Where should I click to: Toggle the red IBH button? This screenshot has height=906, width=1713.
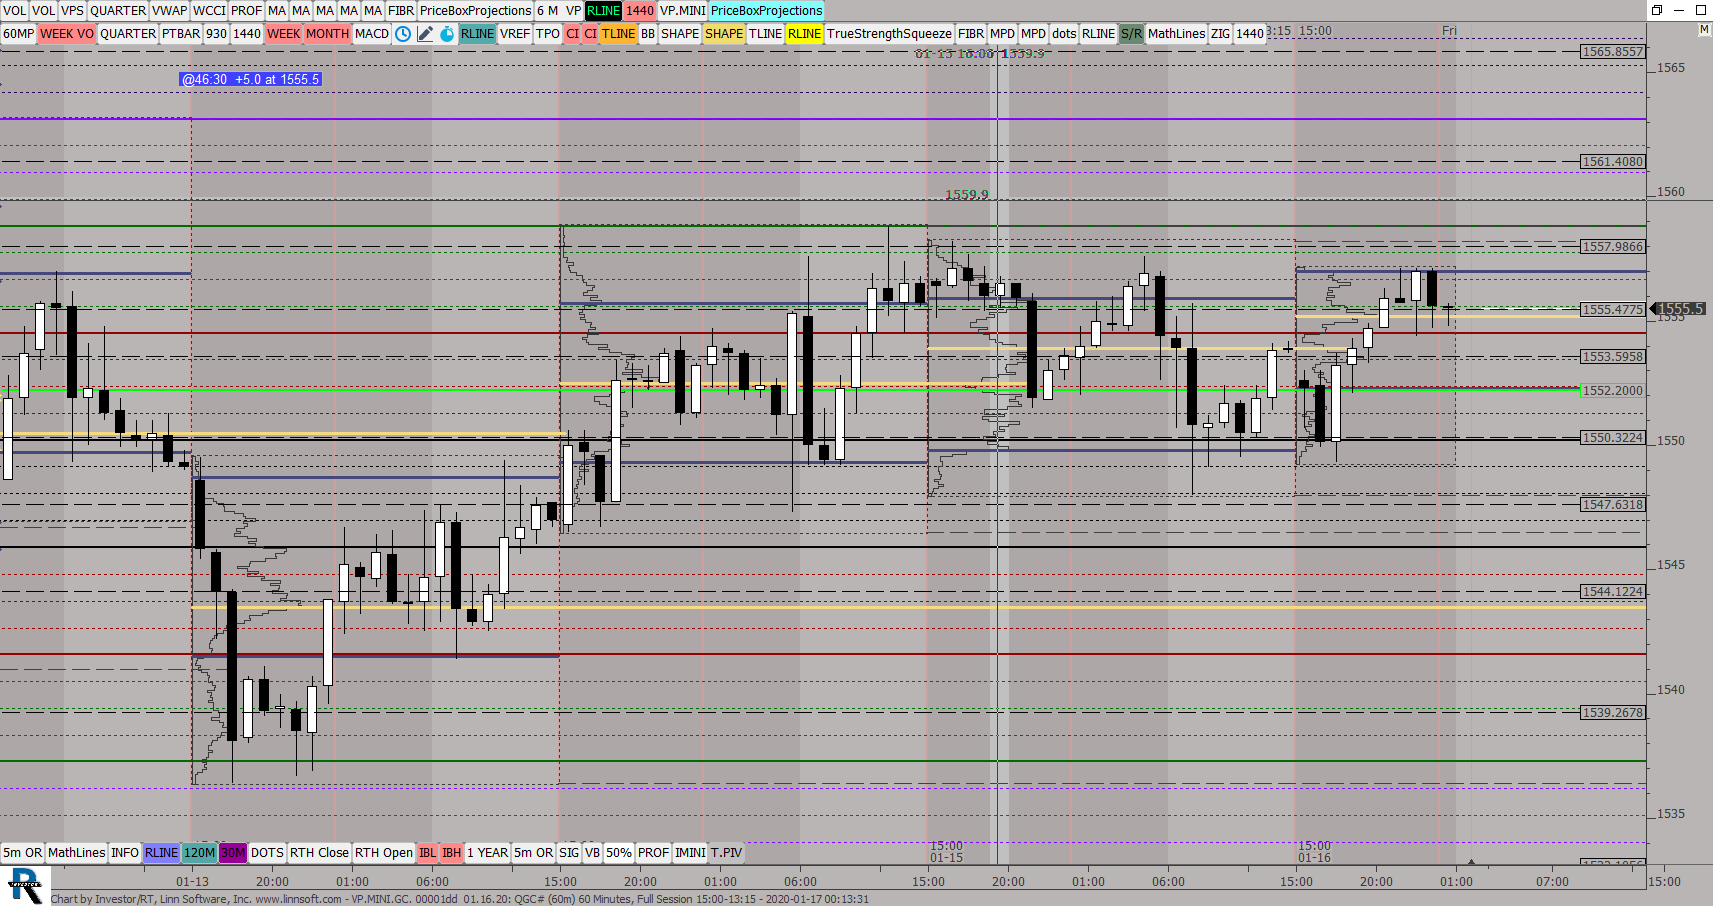point(452,853)
